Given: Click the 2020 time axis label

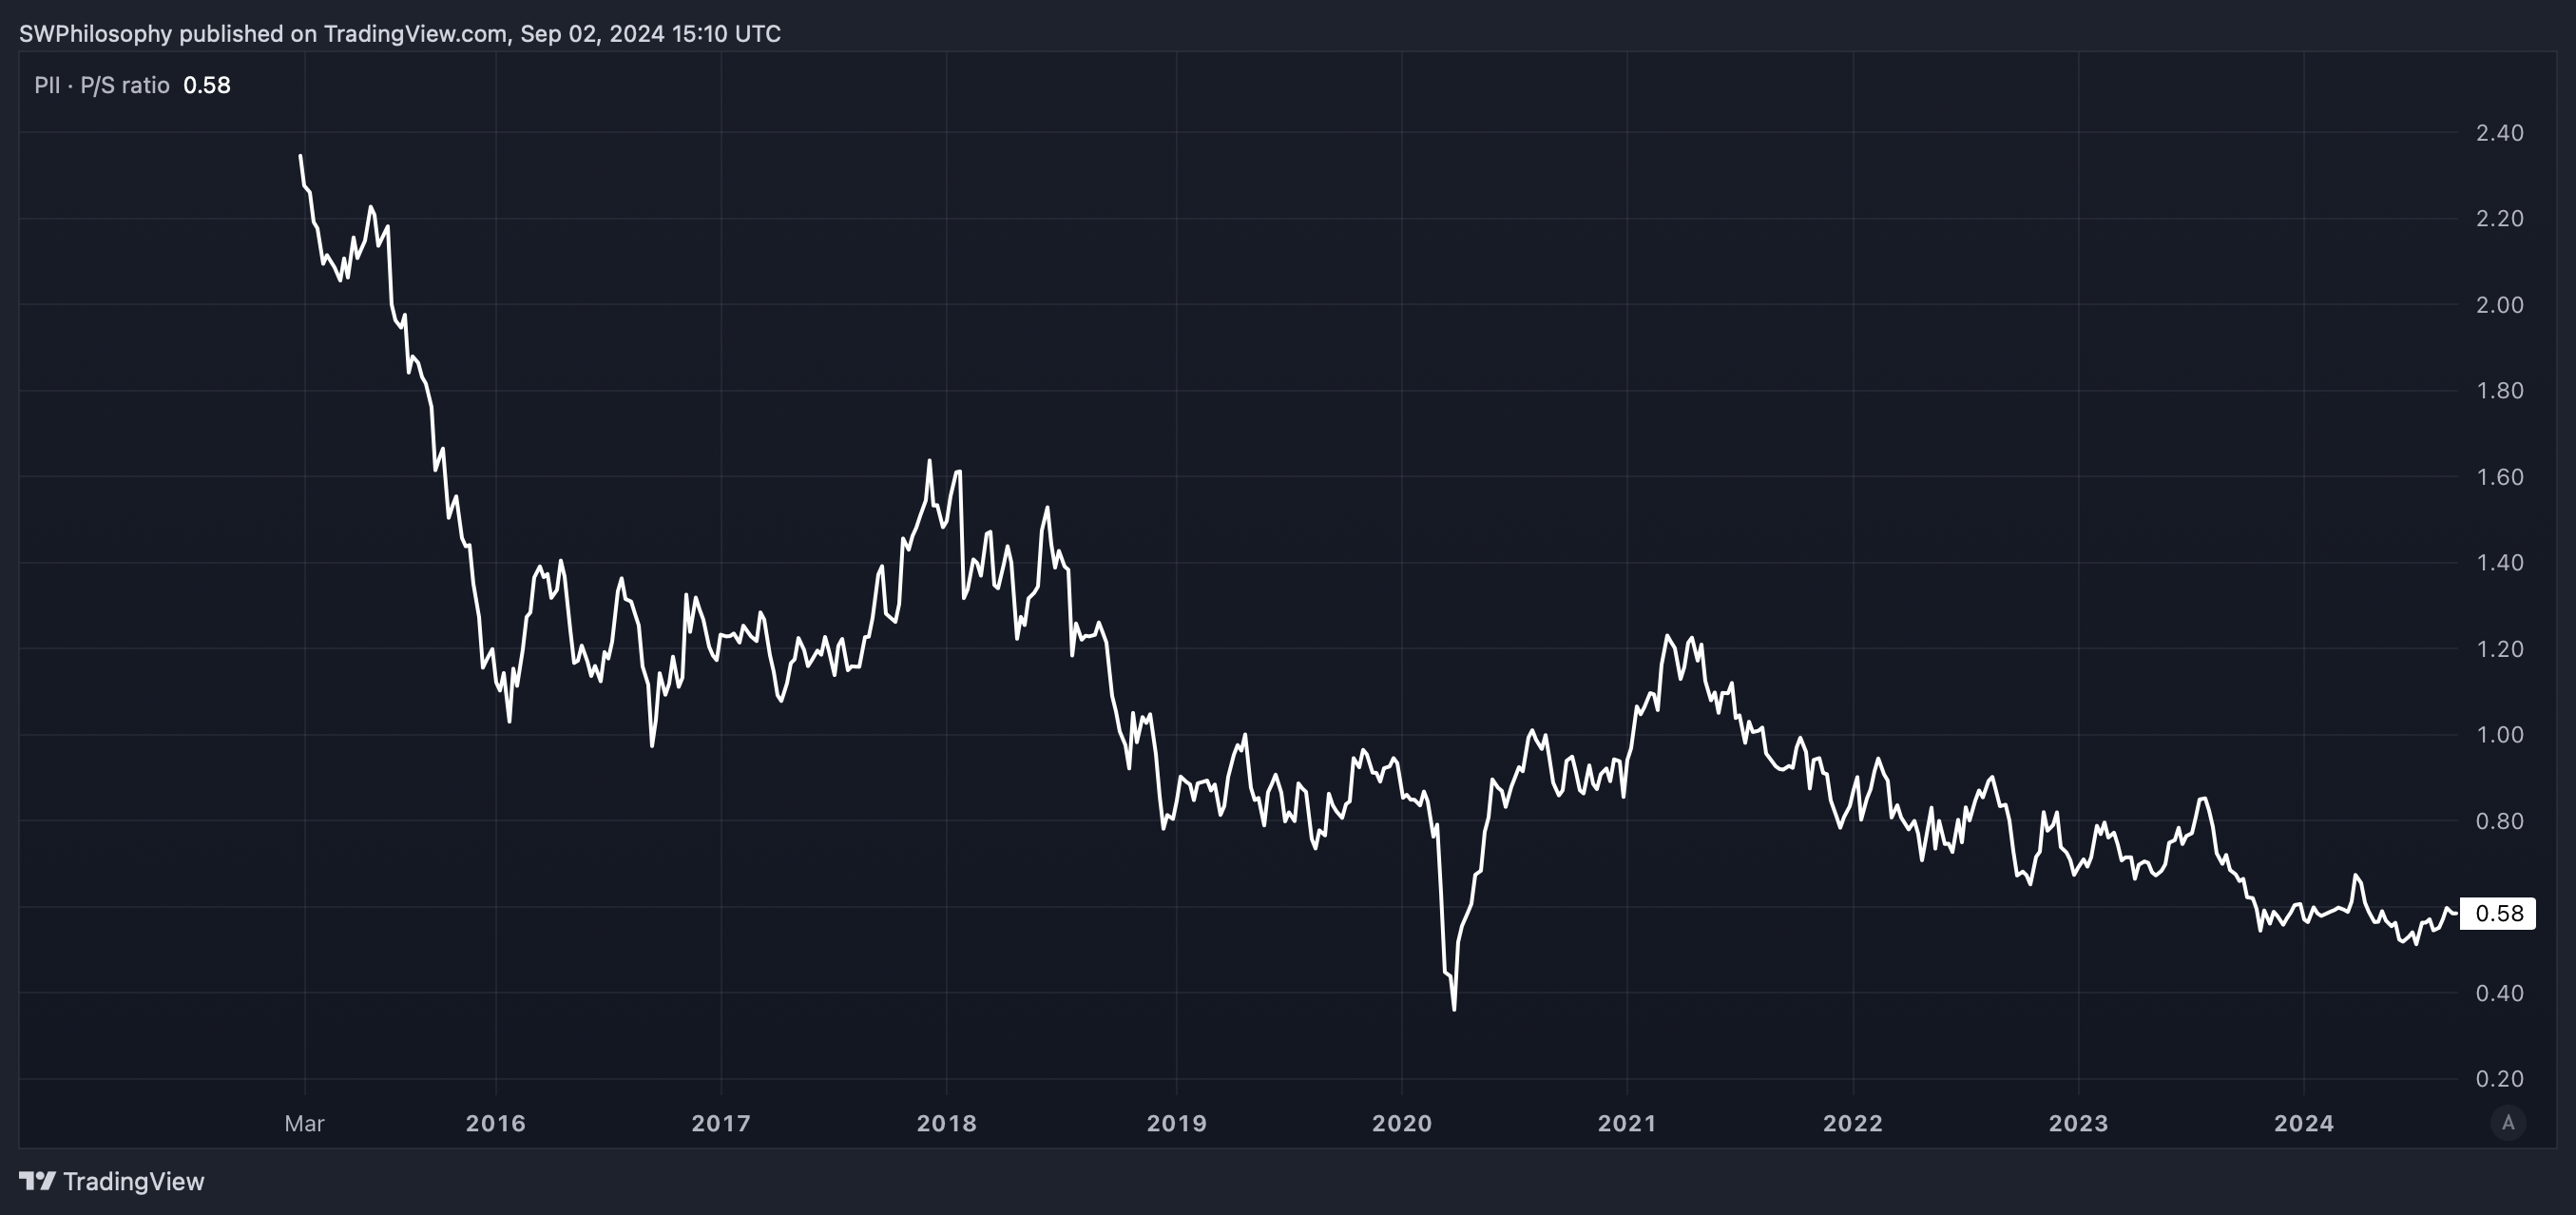Looking at the screenshot, I should point(1401,1123).
